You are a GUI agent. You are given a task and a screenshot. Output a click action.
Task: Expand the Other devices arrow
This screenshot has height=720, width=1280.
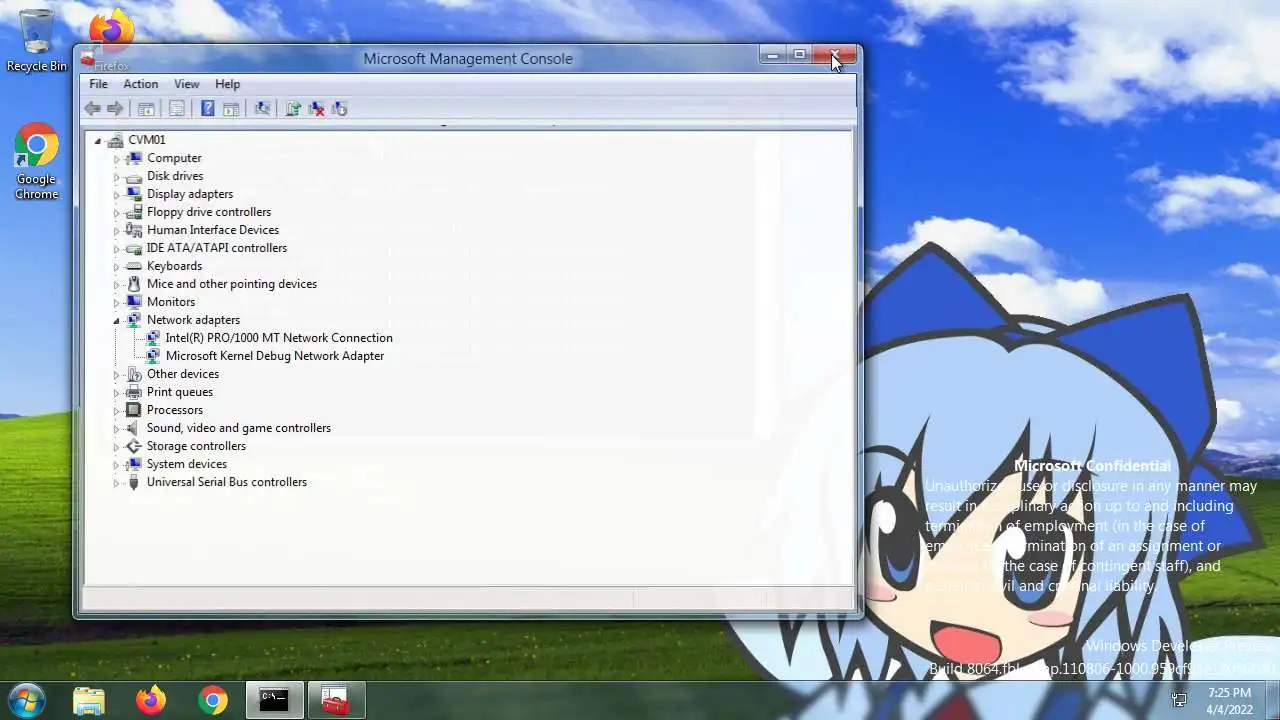point(116,375)
